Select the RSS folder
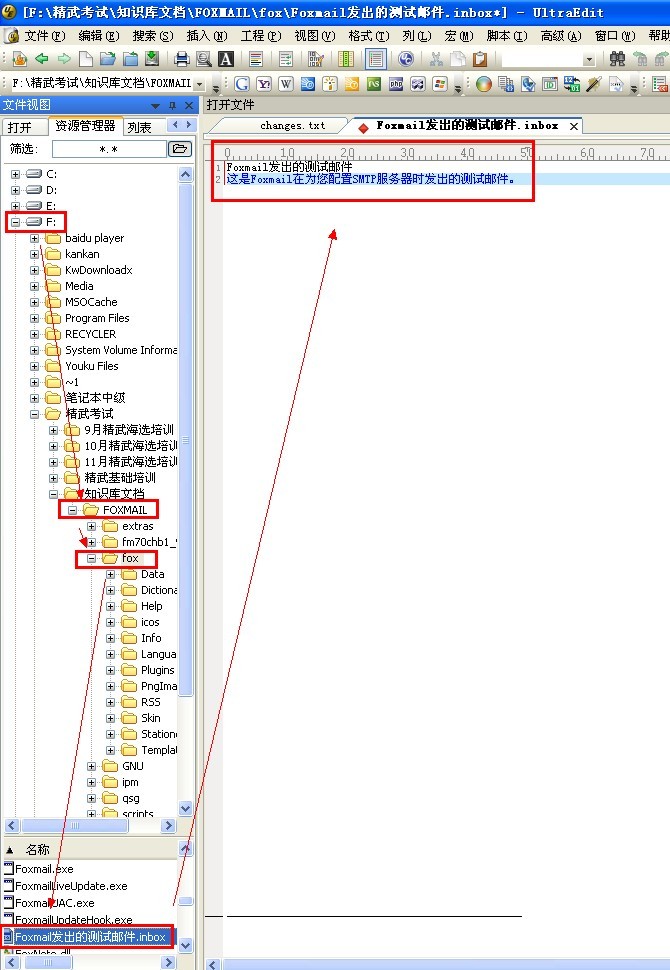This screenshot has width=670, height=970. pyautogui.click(x=150, y=702)
